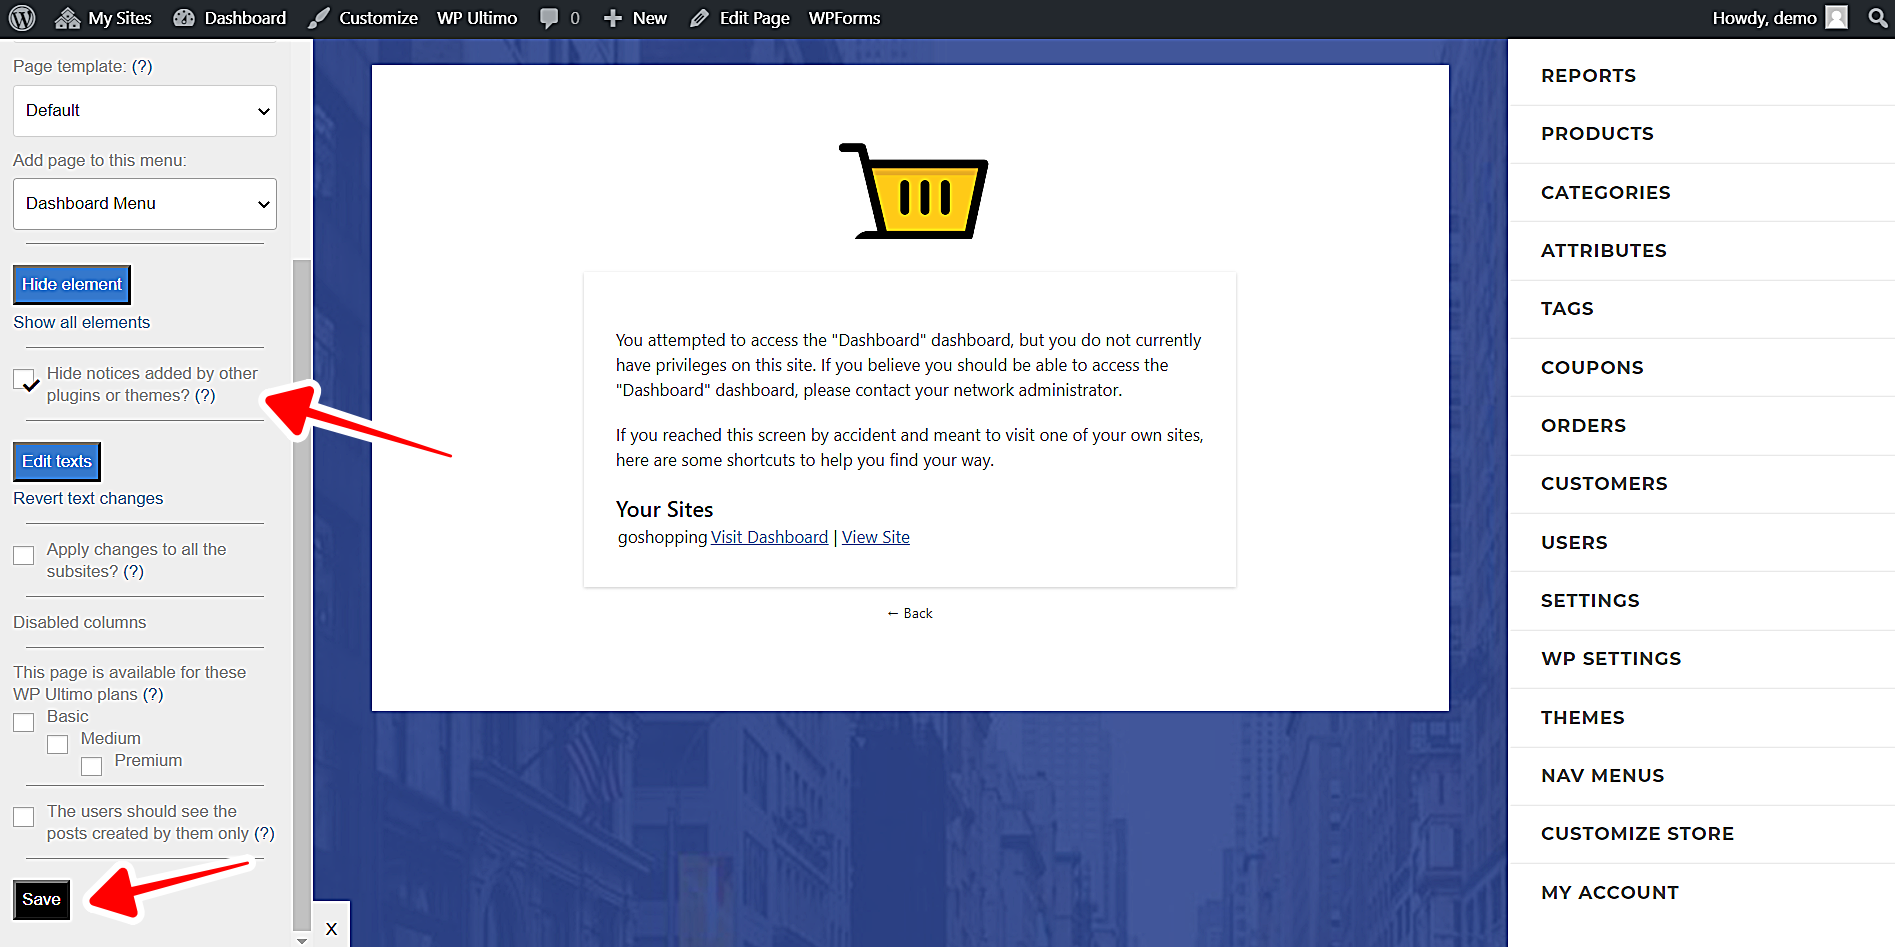Click the WordPress logo icon

[x=22, y=18]
